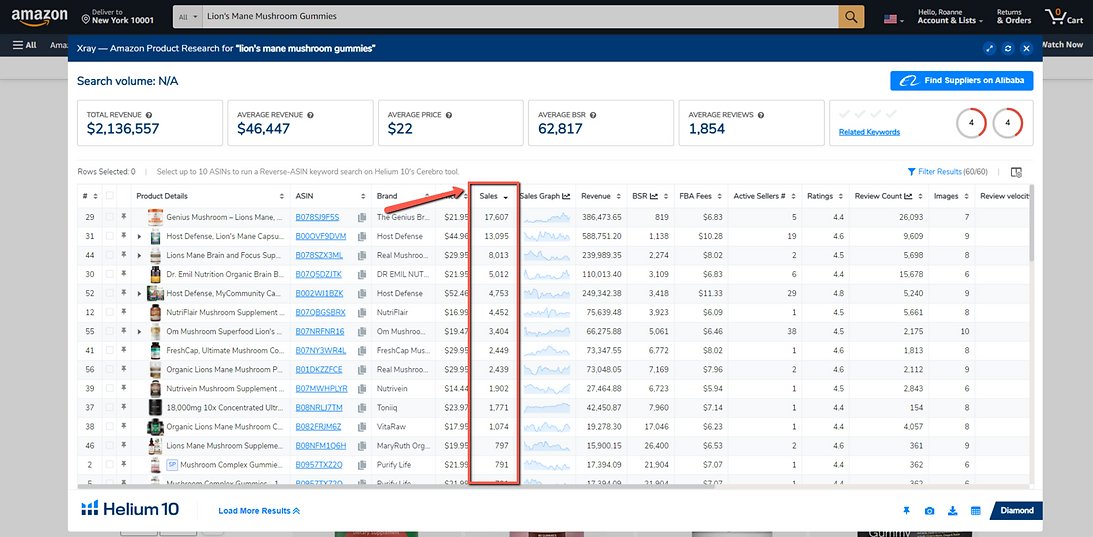Click in the Amazon search input field

click(x=520, y=16)
